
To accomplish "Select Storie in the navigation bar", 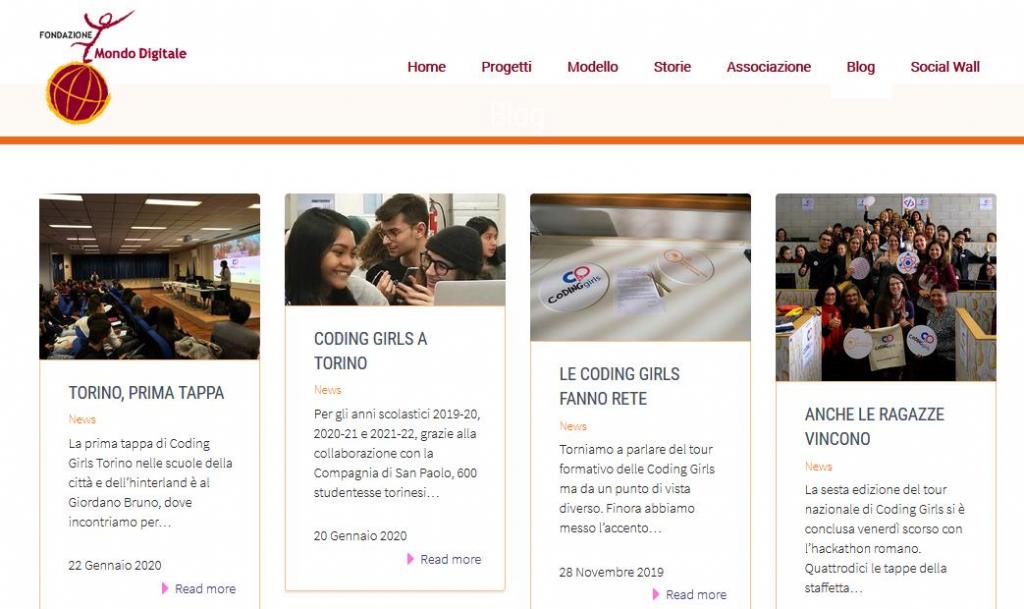I will point(672,67).
